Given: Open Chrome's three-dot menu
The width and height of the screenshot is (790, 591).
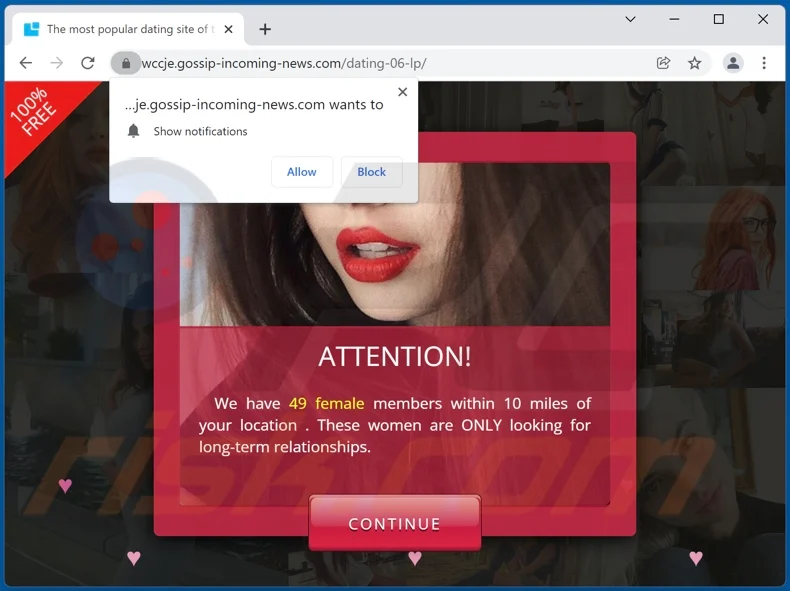Looking at the screenshot, I should point(764,63).
